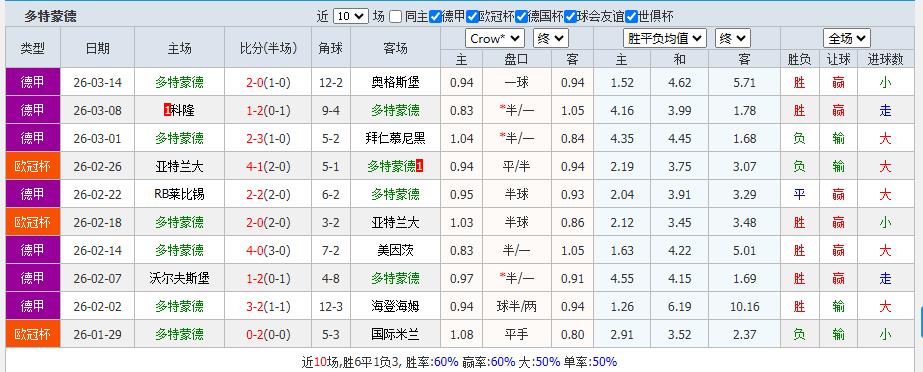Click home odds value 4.55
This screenshot has height=372, width=923.
click(622, 278)
